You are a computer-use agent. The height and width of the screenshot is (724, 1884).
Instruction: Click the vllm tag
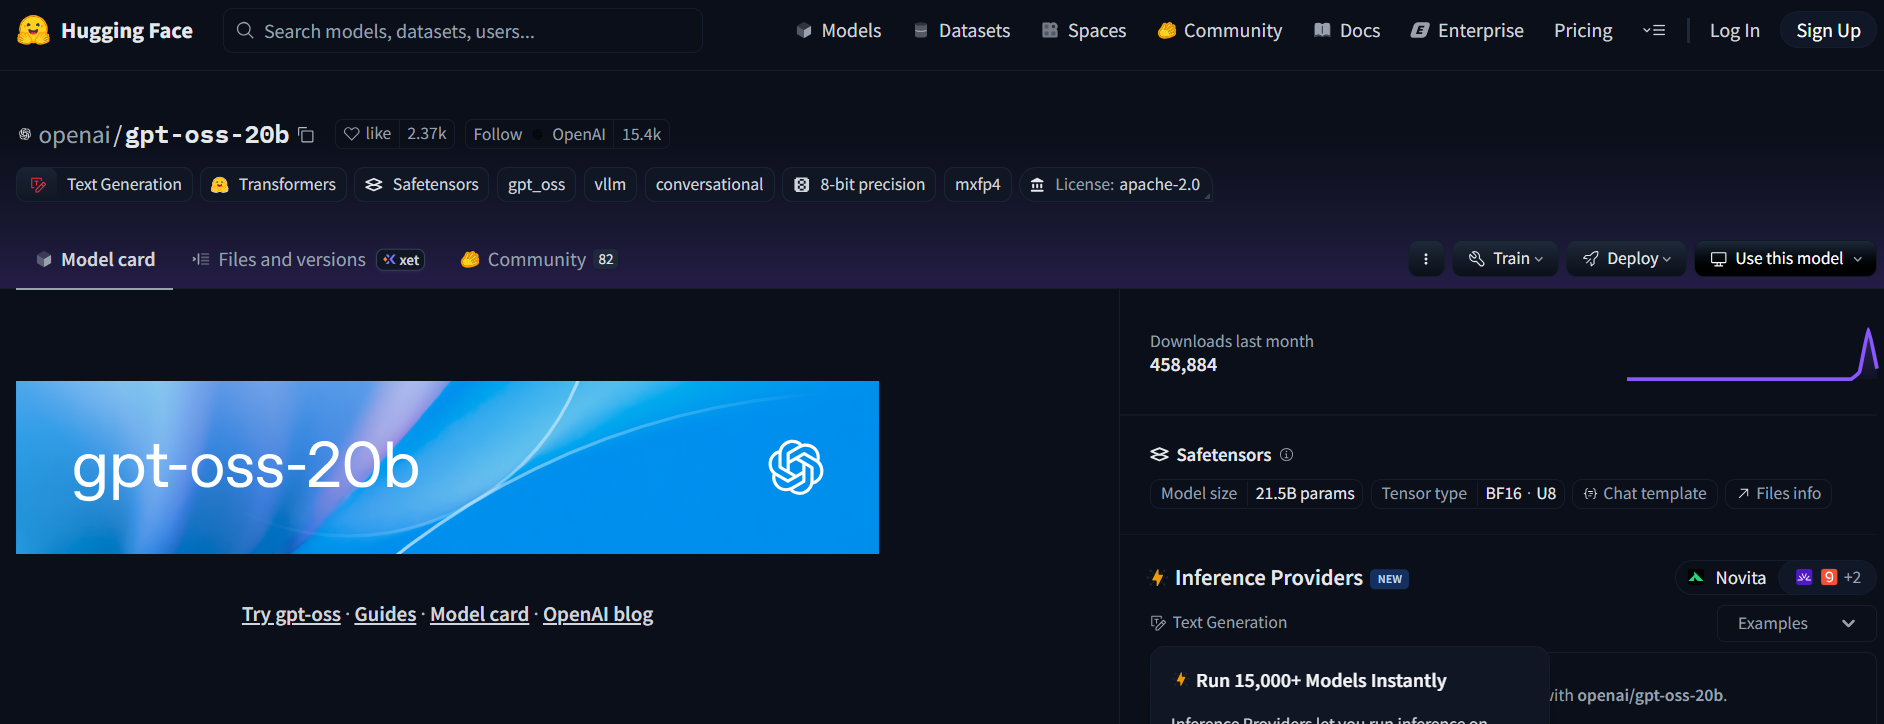pos(610,185)
